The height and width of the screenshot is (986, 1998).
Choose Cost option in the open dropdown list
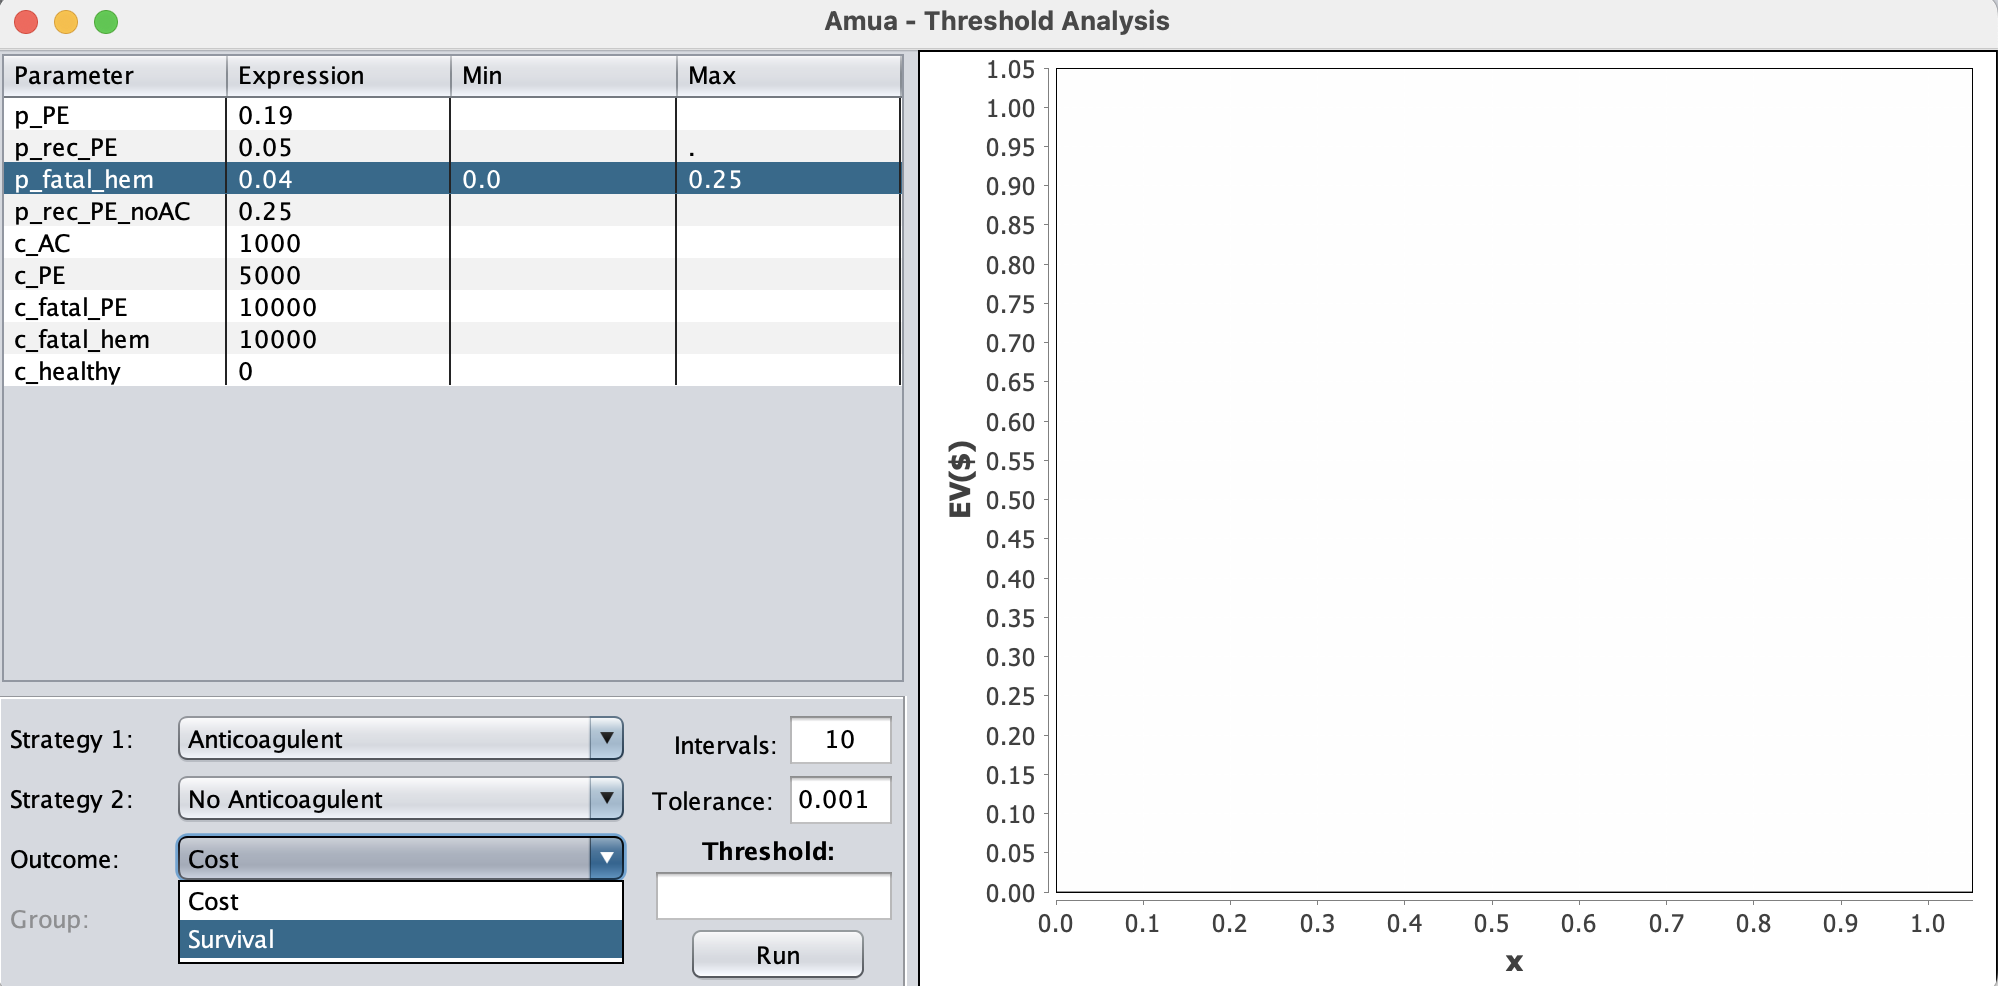click(x=400, y=901)
